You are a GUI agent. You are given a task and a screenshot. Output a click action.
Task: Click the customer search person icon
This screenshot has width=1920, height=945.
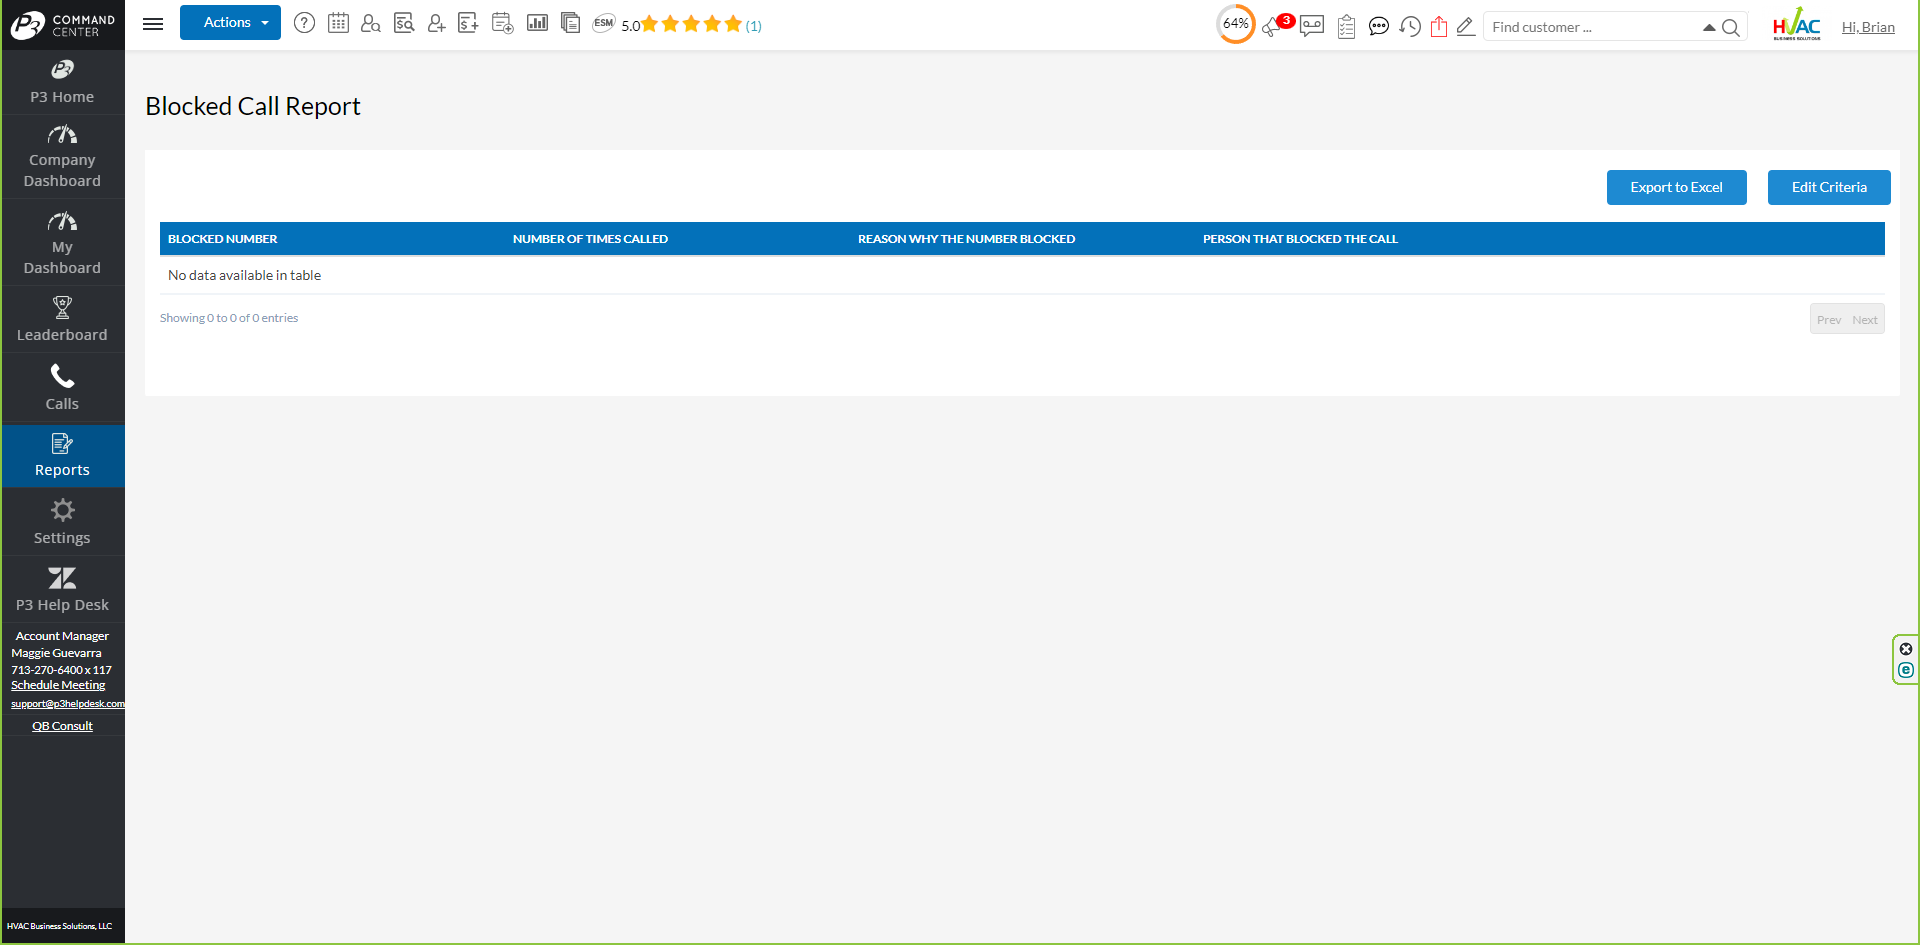point(371,23)
